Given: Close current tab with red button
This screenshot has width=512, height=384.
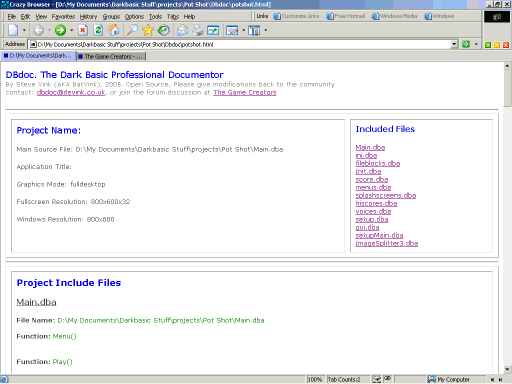Looking at the screenshot, I should coord(506,45).
